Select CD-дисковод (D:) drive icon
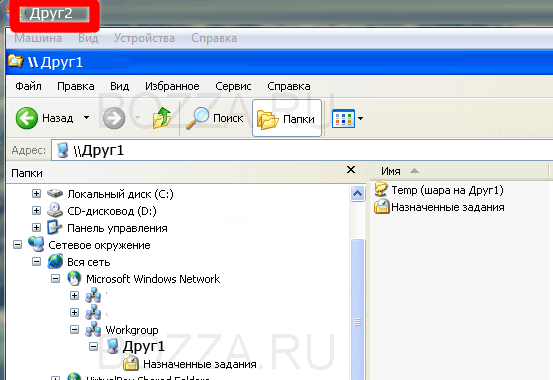Screen dimensions: 553x380 point(55,210)
